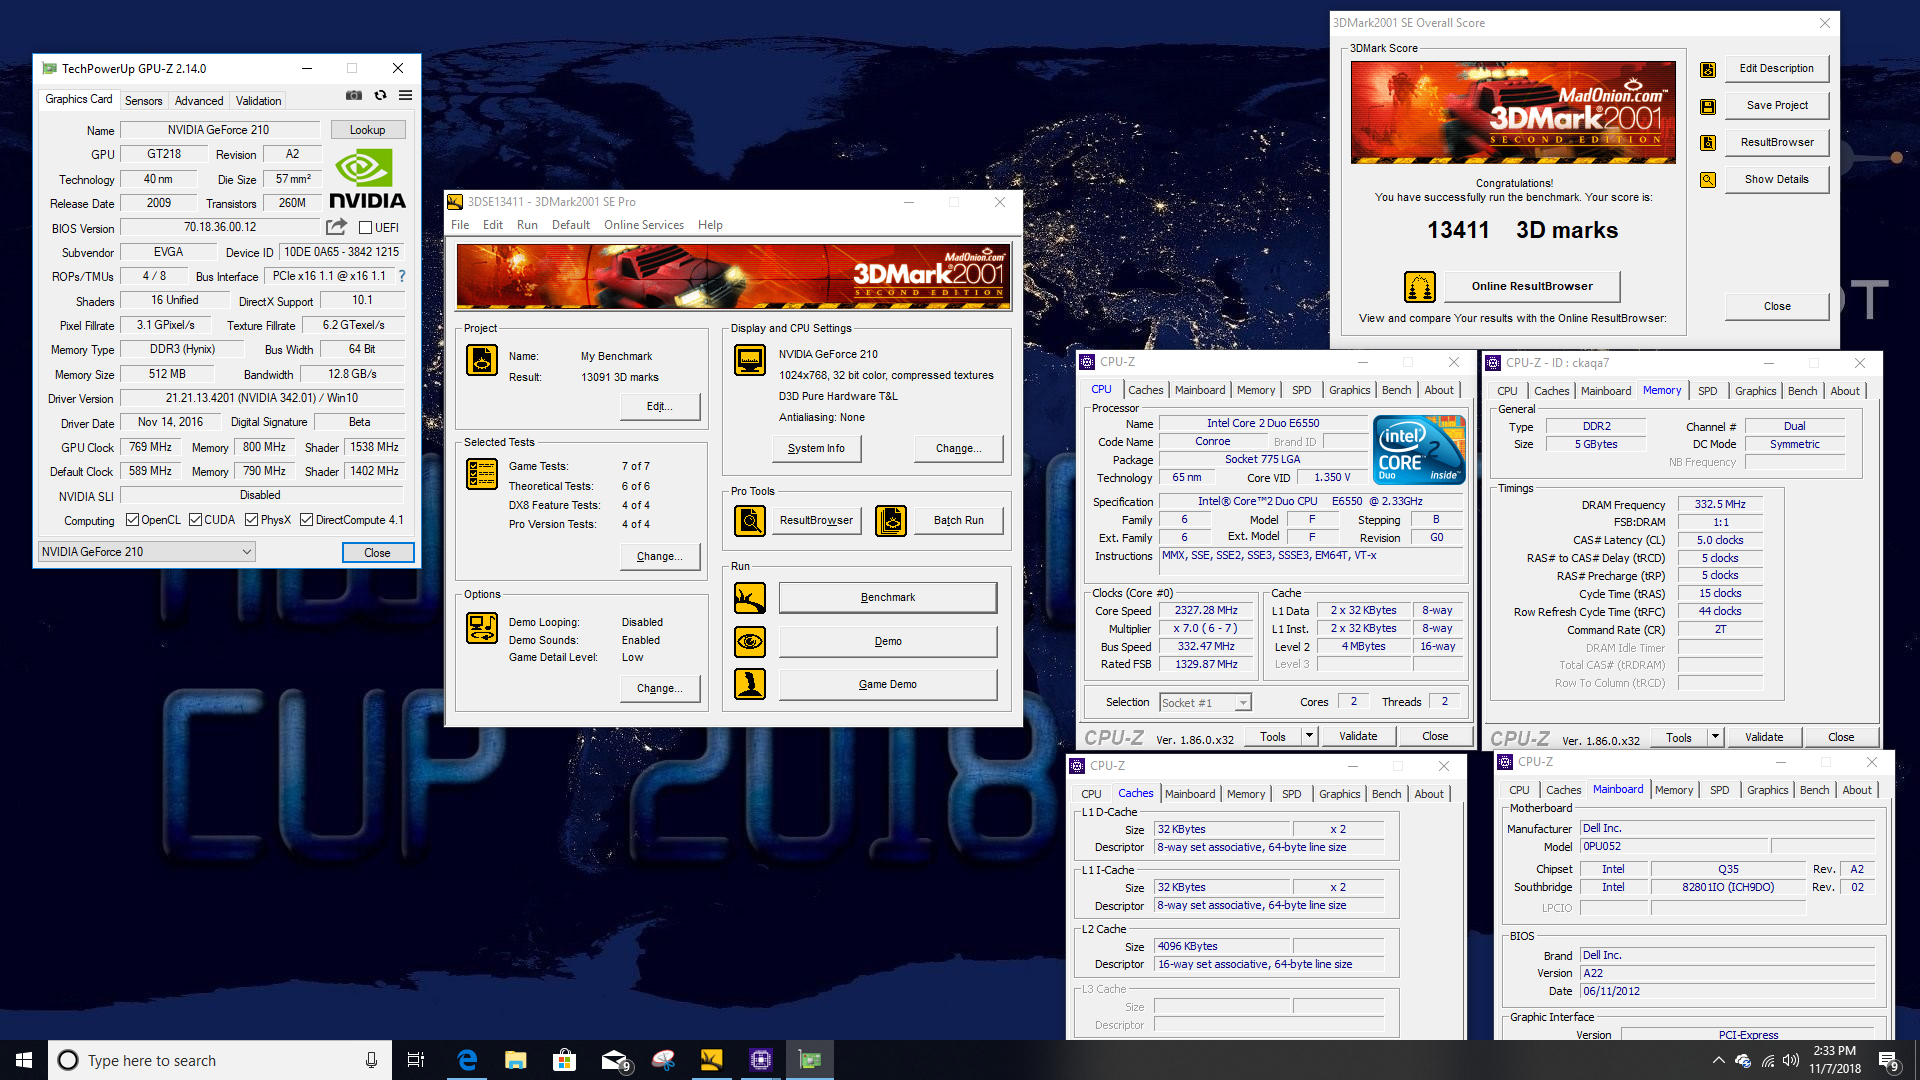Click the Show Details button
This screenshot has width=1920, height=1080.
1776,179
